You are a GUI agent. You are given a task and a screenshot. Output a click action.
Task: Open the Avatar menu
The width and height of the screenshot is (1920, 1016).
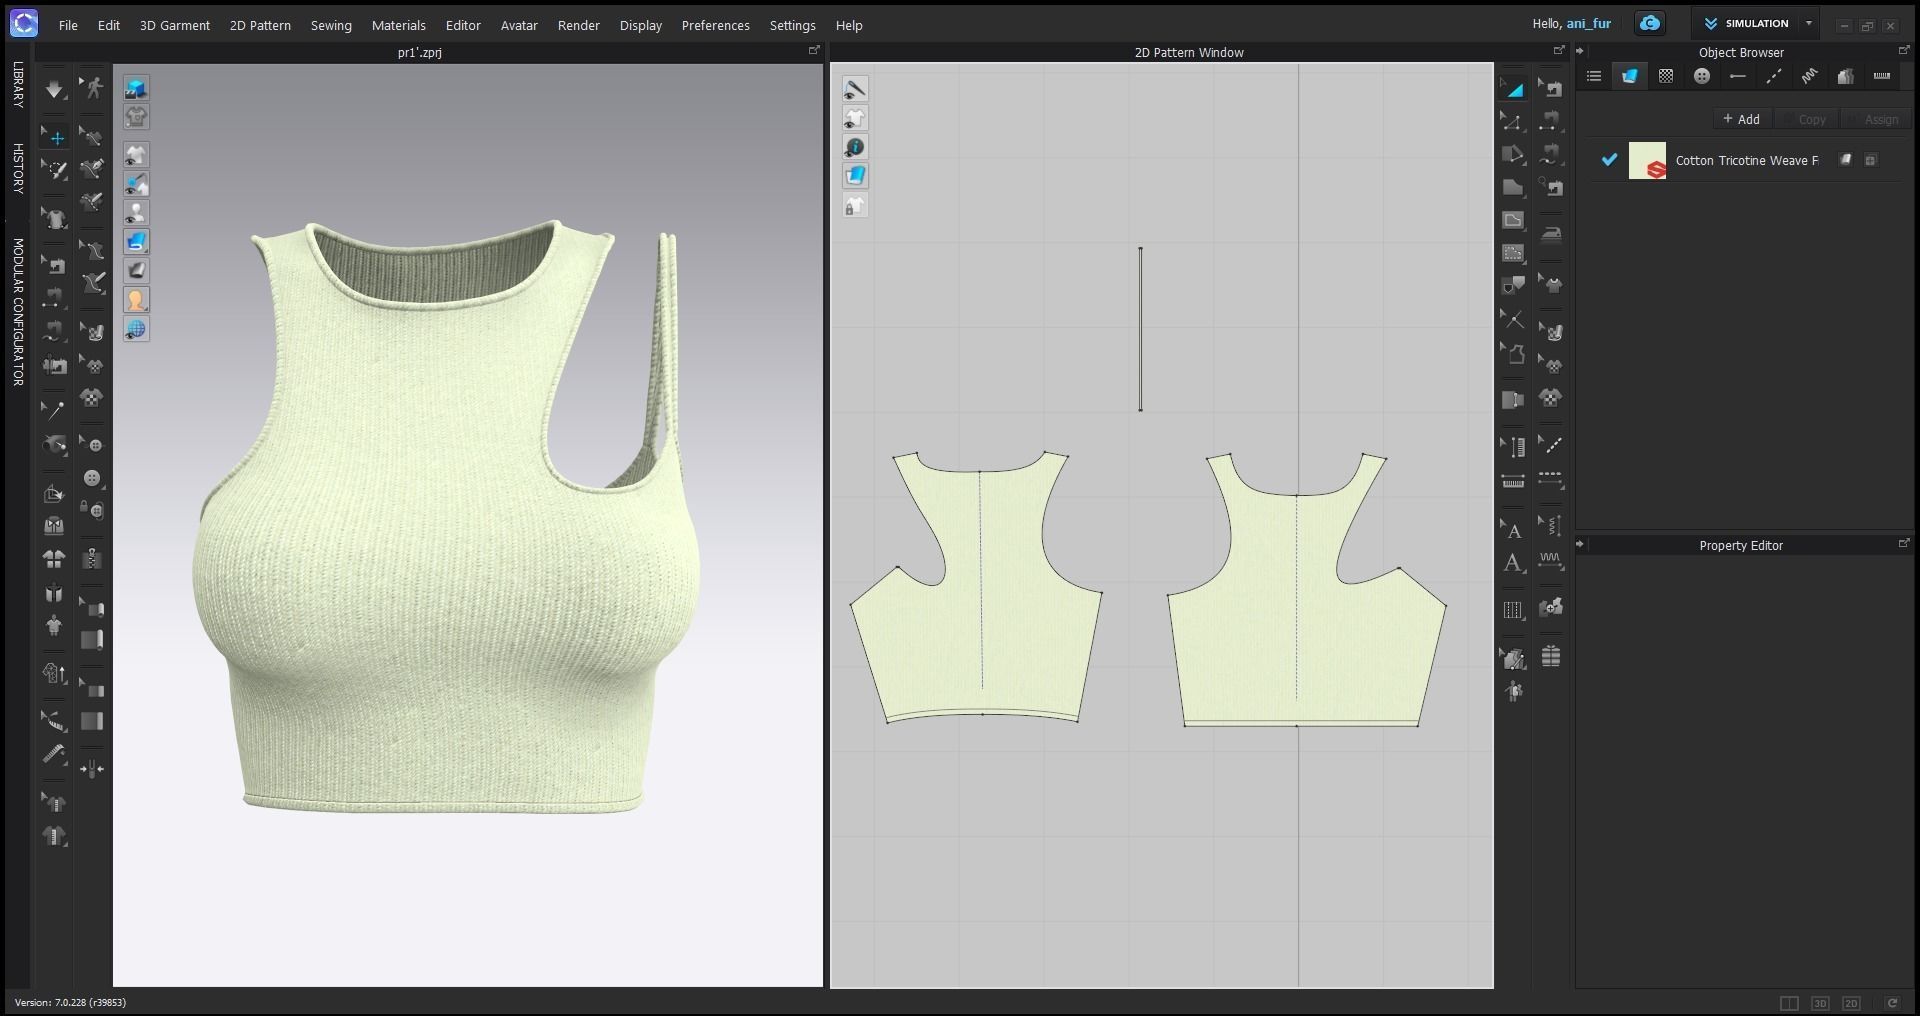[519, 25]
